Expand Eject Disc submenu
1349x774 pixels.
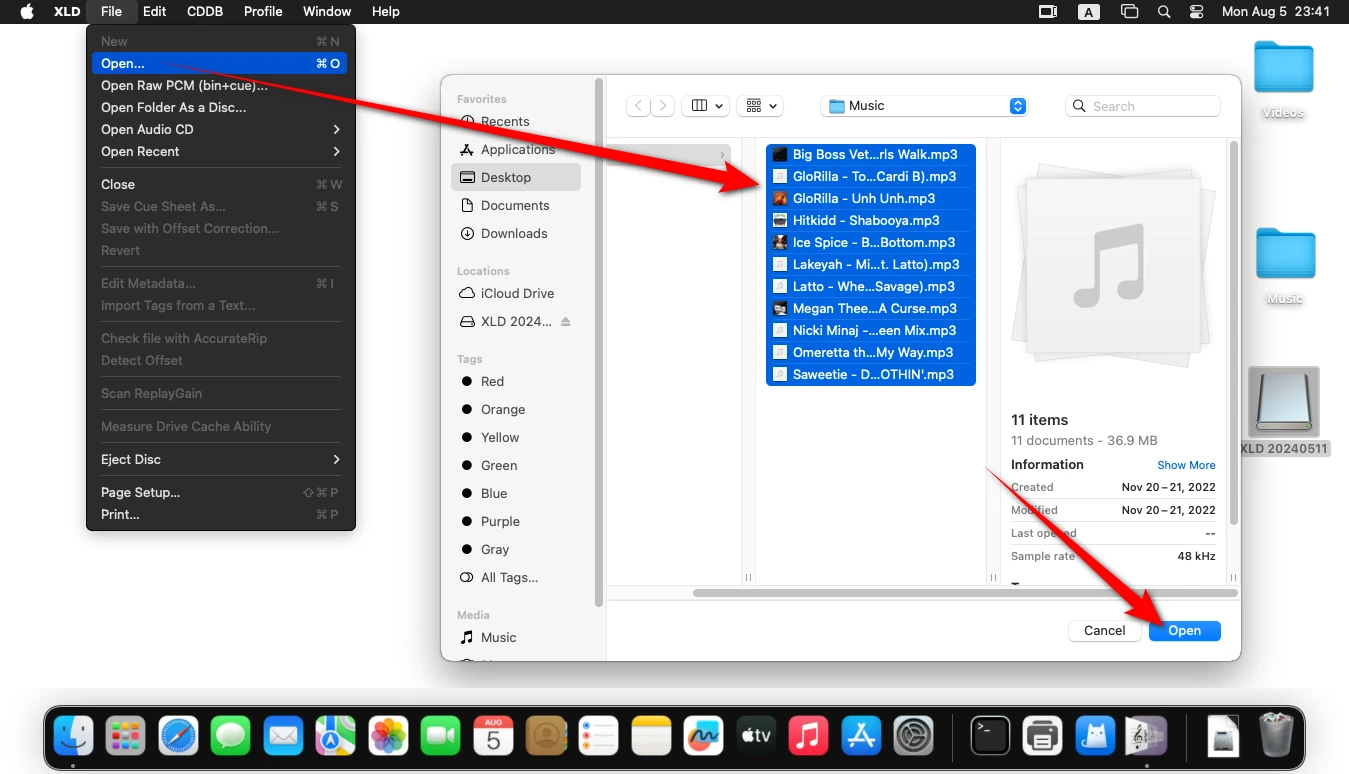pos(221,460)
